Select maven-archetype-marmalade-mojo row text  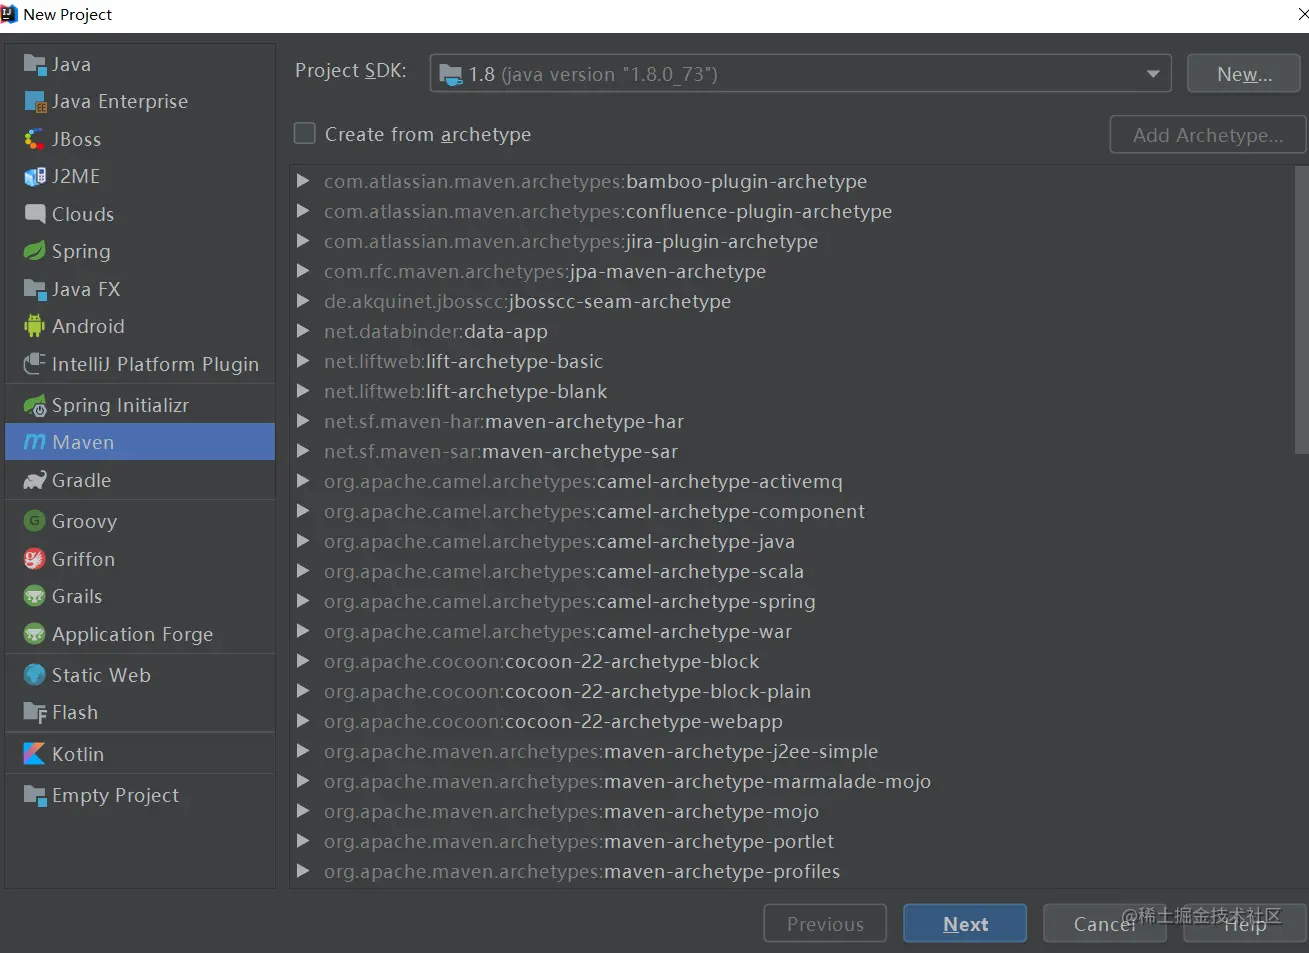[x=627, y=781]
